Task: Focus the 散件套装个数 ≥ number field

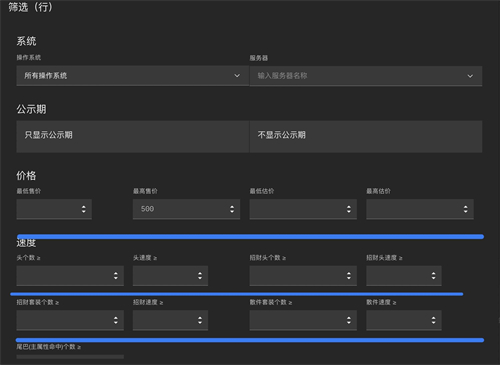Action: coord(303,320)
